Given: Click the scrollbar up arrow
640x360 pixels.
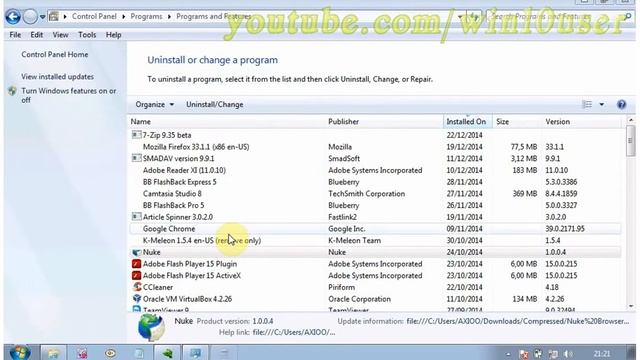Looking at the screenshot, I should (x=631, y=120).
